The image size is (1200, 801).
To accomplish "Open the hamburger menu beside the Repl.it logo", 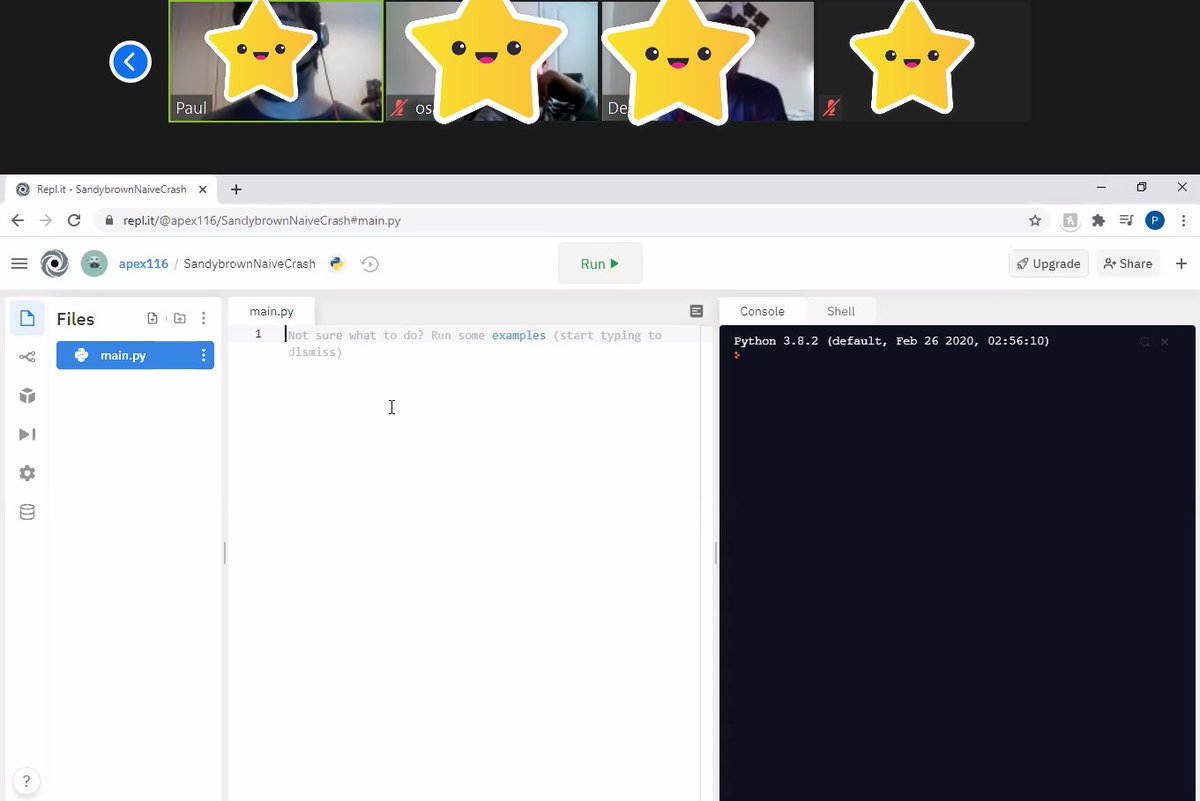I will tap(19, 263).
